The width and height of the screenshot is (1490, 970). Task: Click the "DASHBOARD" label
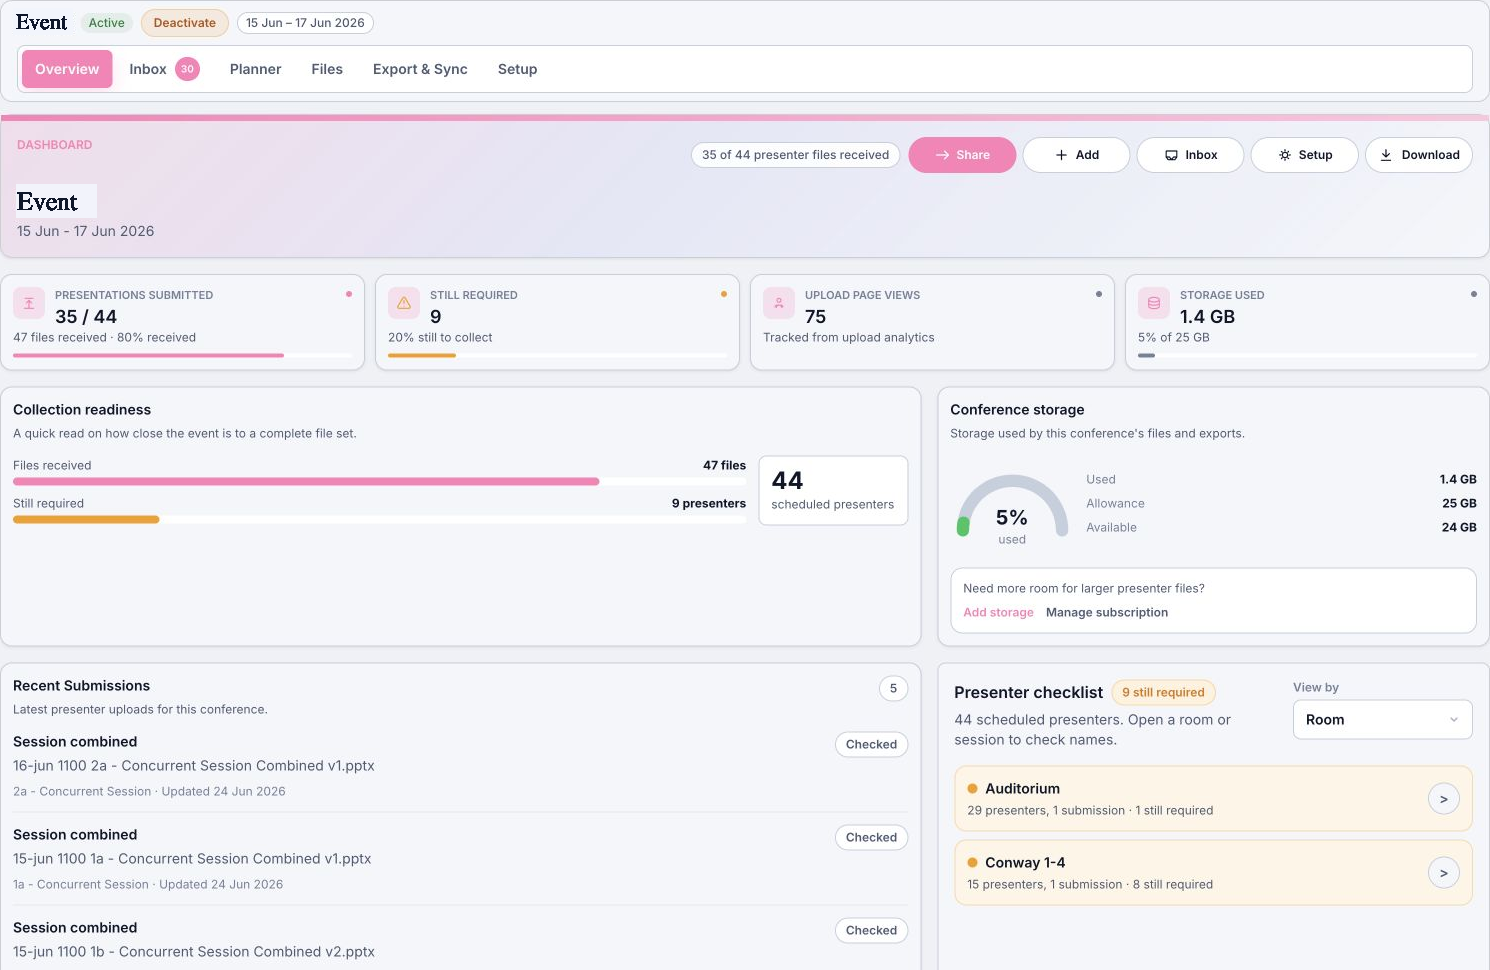54,145
